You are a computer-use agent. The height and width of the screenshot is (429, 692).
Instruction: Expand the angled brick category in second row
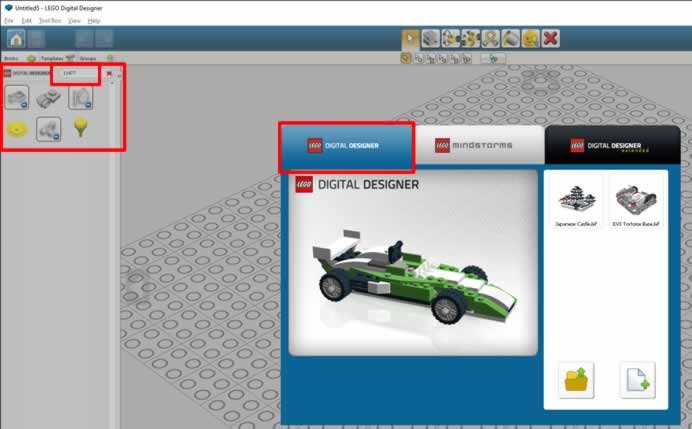point(49,128)
